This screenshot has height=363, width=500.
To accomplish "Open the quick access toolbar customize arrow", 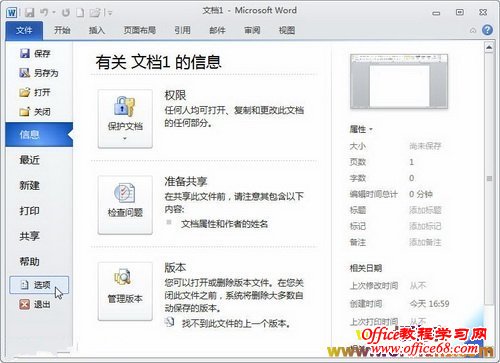I will point(110,13).
